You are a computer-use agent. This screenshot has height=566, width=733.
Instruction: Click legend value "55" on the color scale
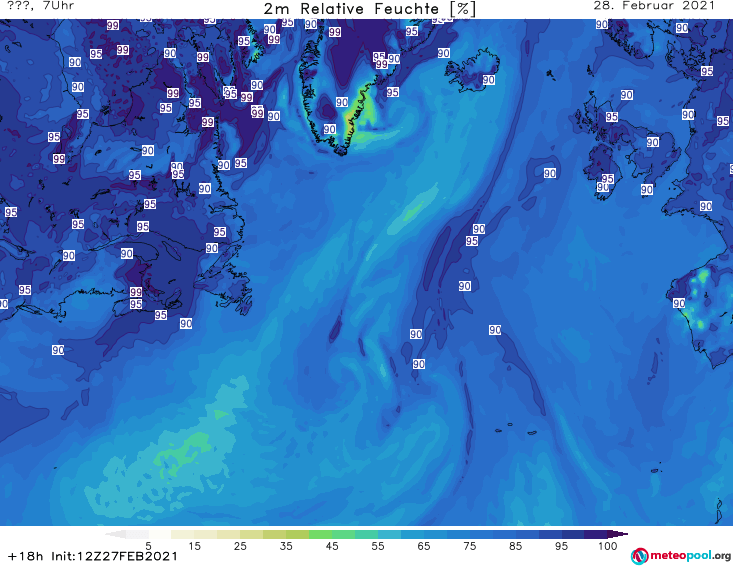click(378, 546)
